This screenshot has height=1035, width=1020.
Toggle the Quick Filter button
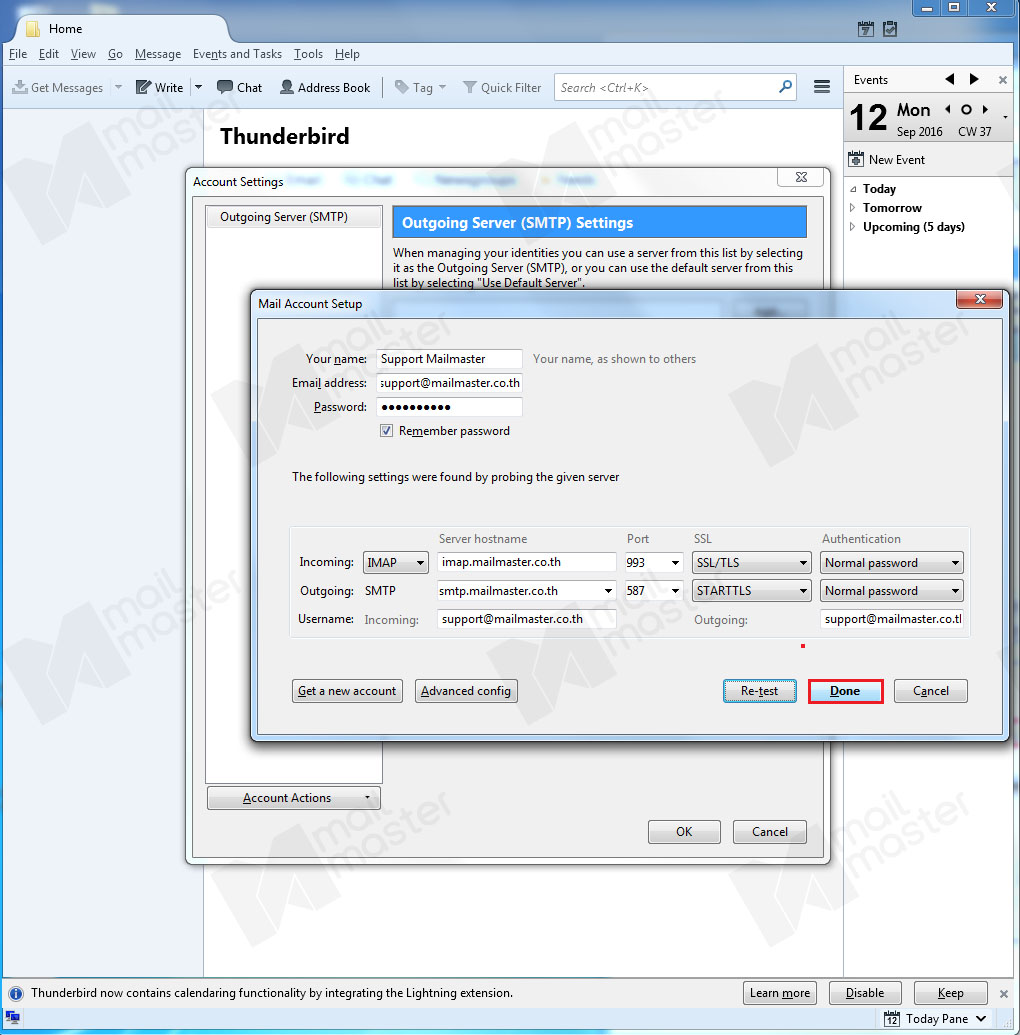502,87
